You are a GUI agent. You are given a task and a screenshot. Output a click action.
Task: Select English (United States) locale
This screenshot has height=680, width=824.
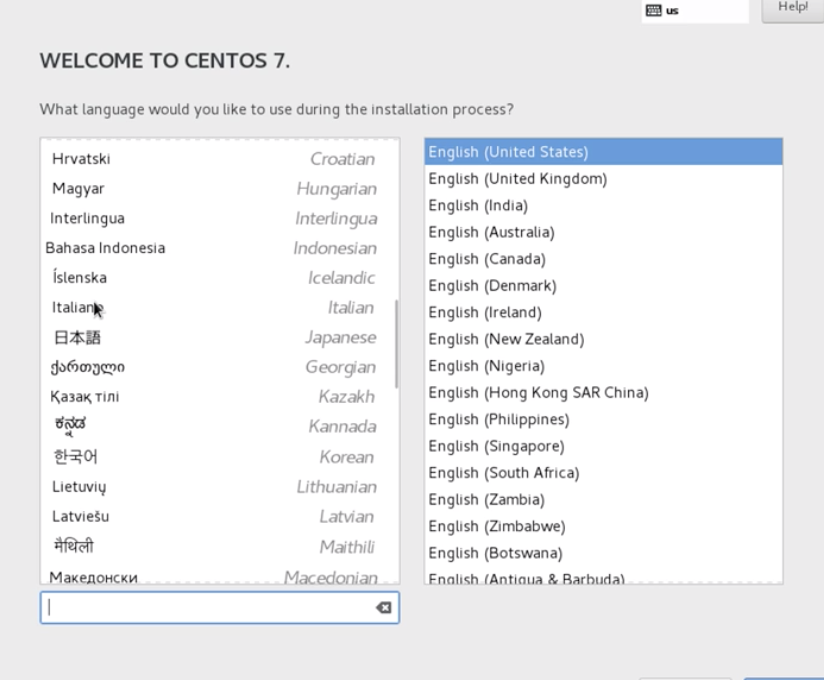(603, 152)
